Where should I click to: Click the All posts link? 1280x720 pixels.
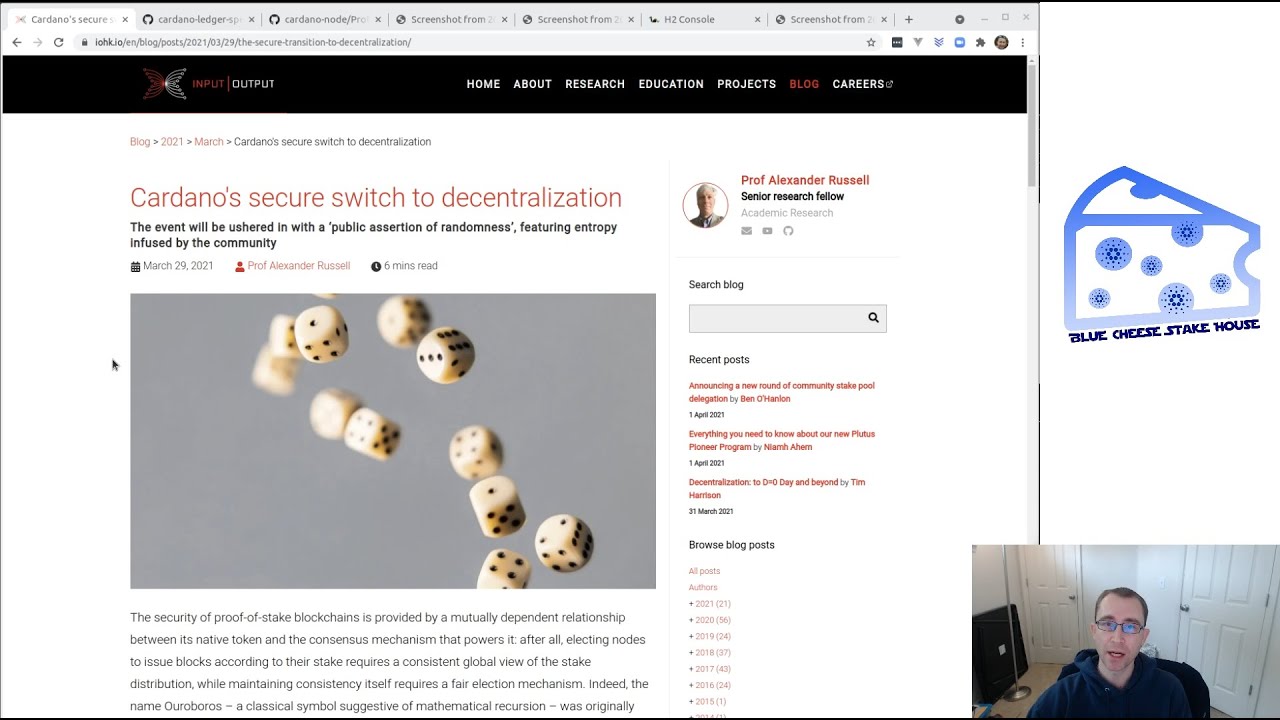pos(704,571)
